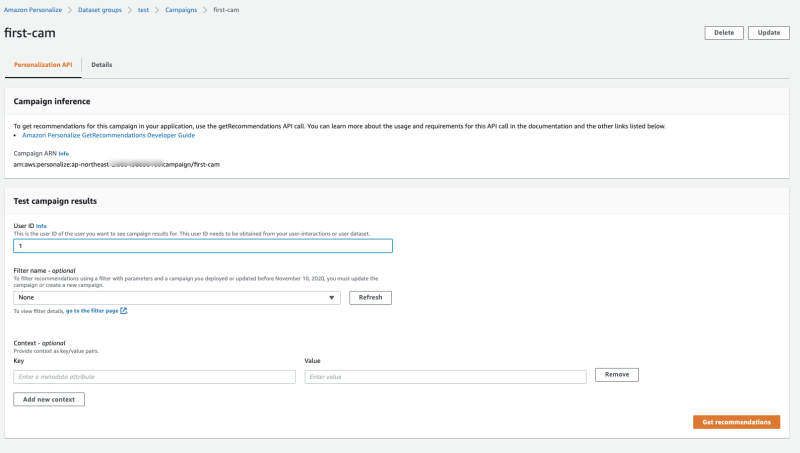Click Add new context button
The width and height of the screenshot is (800, 453).
[x=49, y=399]
